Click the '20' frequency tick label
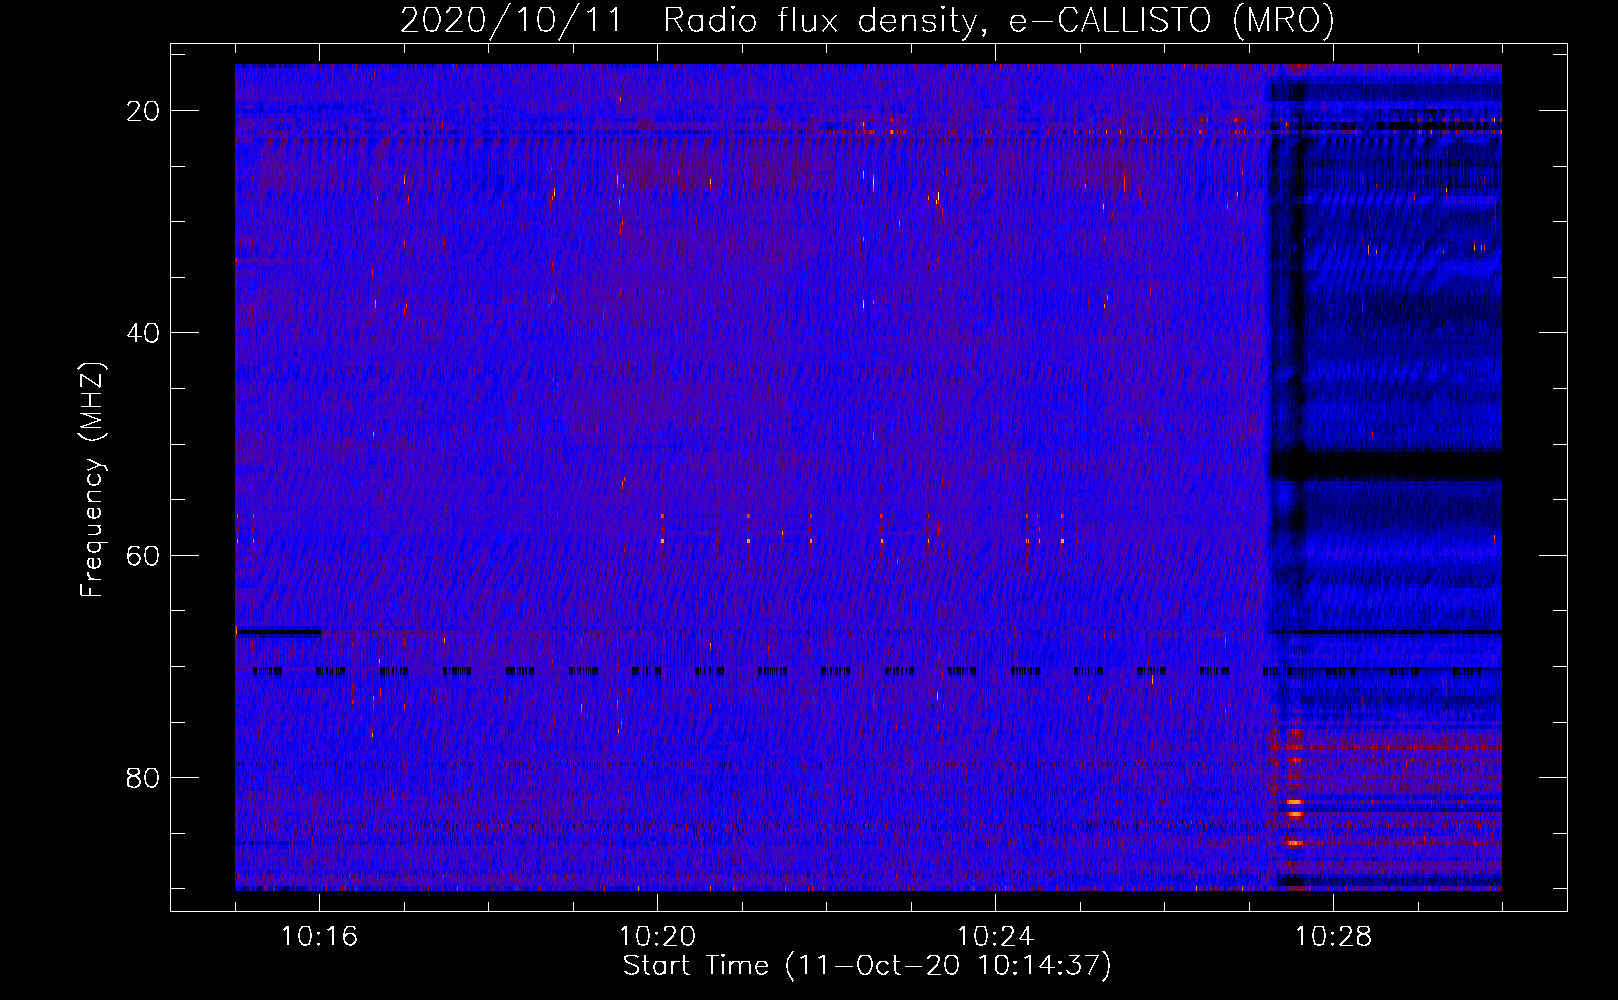This screenshot has height=1000, width=1618. 144,111
